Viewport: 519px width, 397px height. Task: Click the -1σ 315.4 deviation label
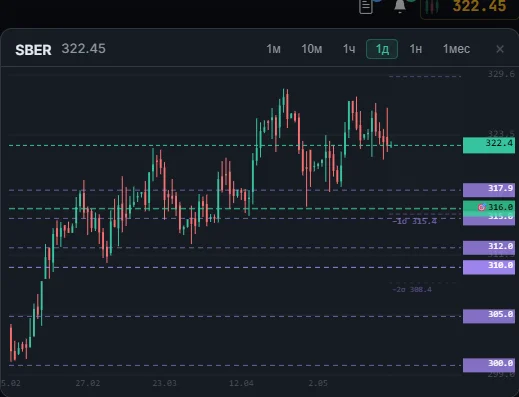click(414, 221)
